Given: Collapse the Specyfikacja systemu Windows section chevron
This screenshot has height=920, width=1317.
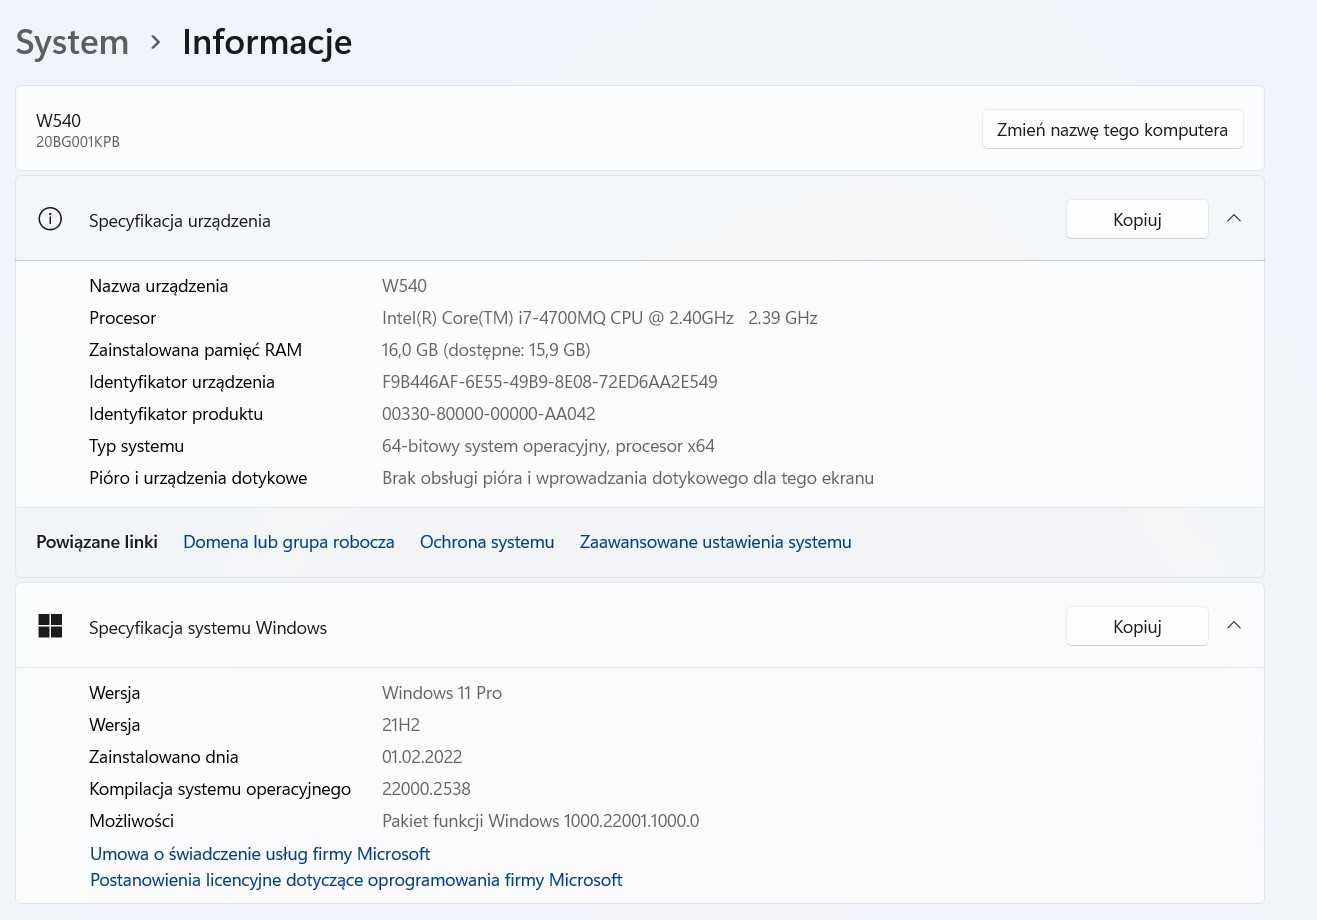Looking at the screenshot, I should 1234,626.
